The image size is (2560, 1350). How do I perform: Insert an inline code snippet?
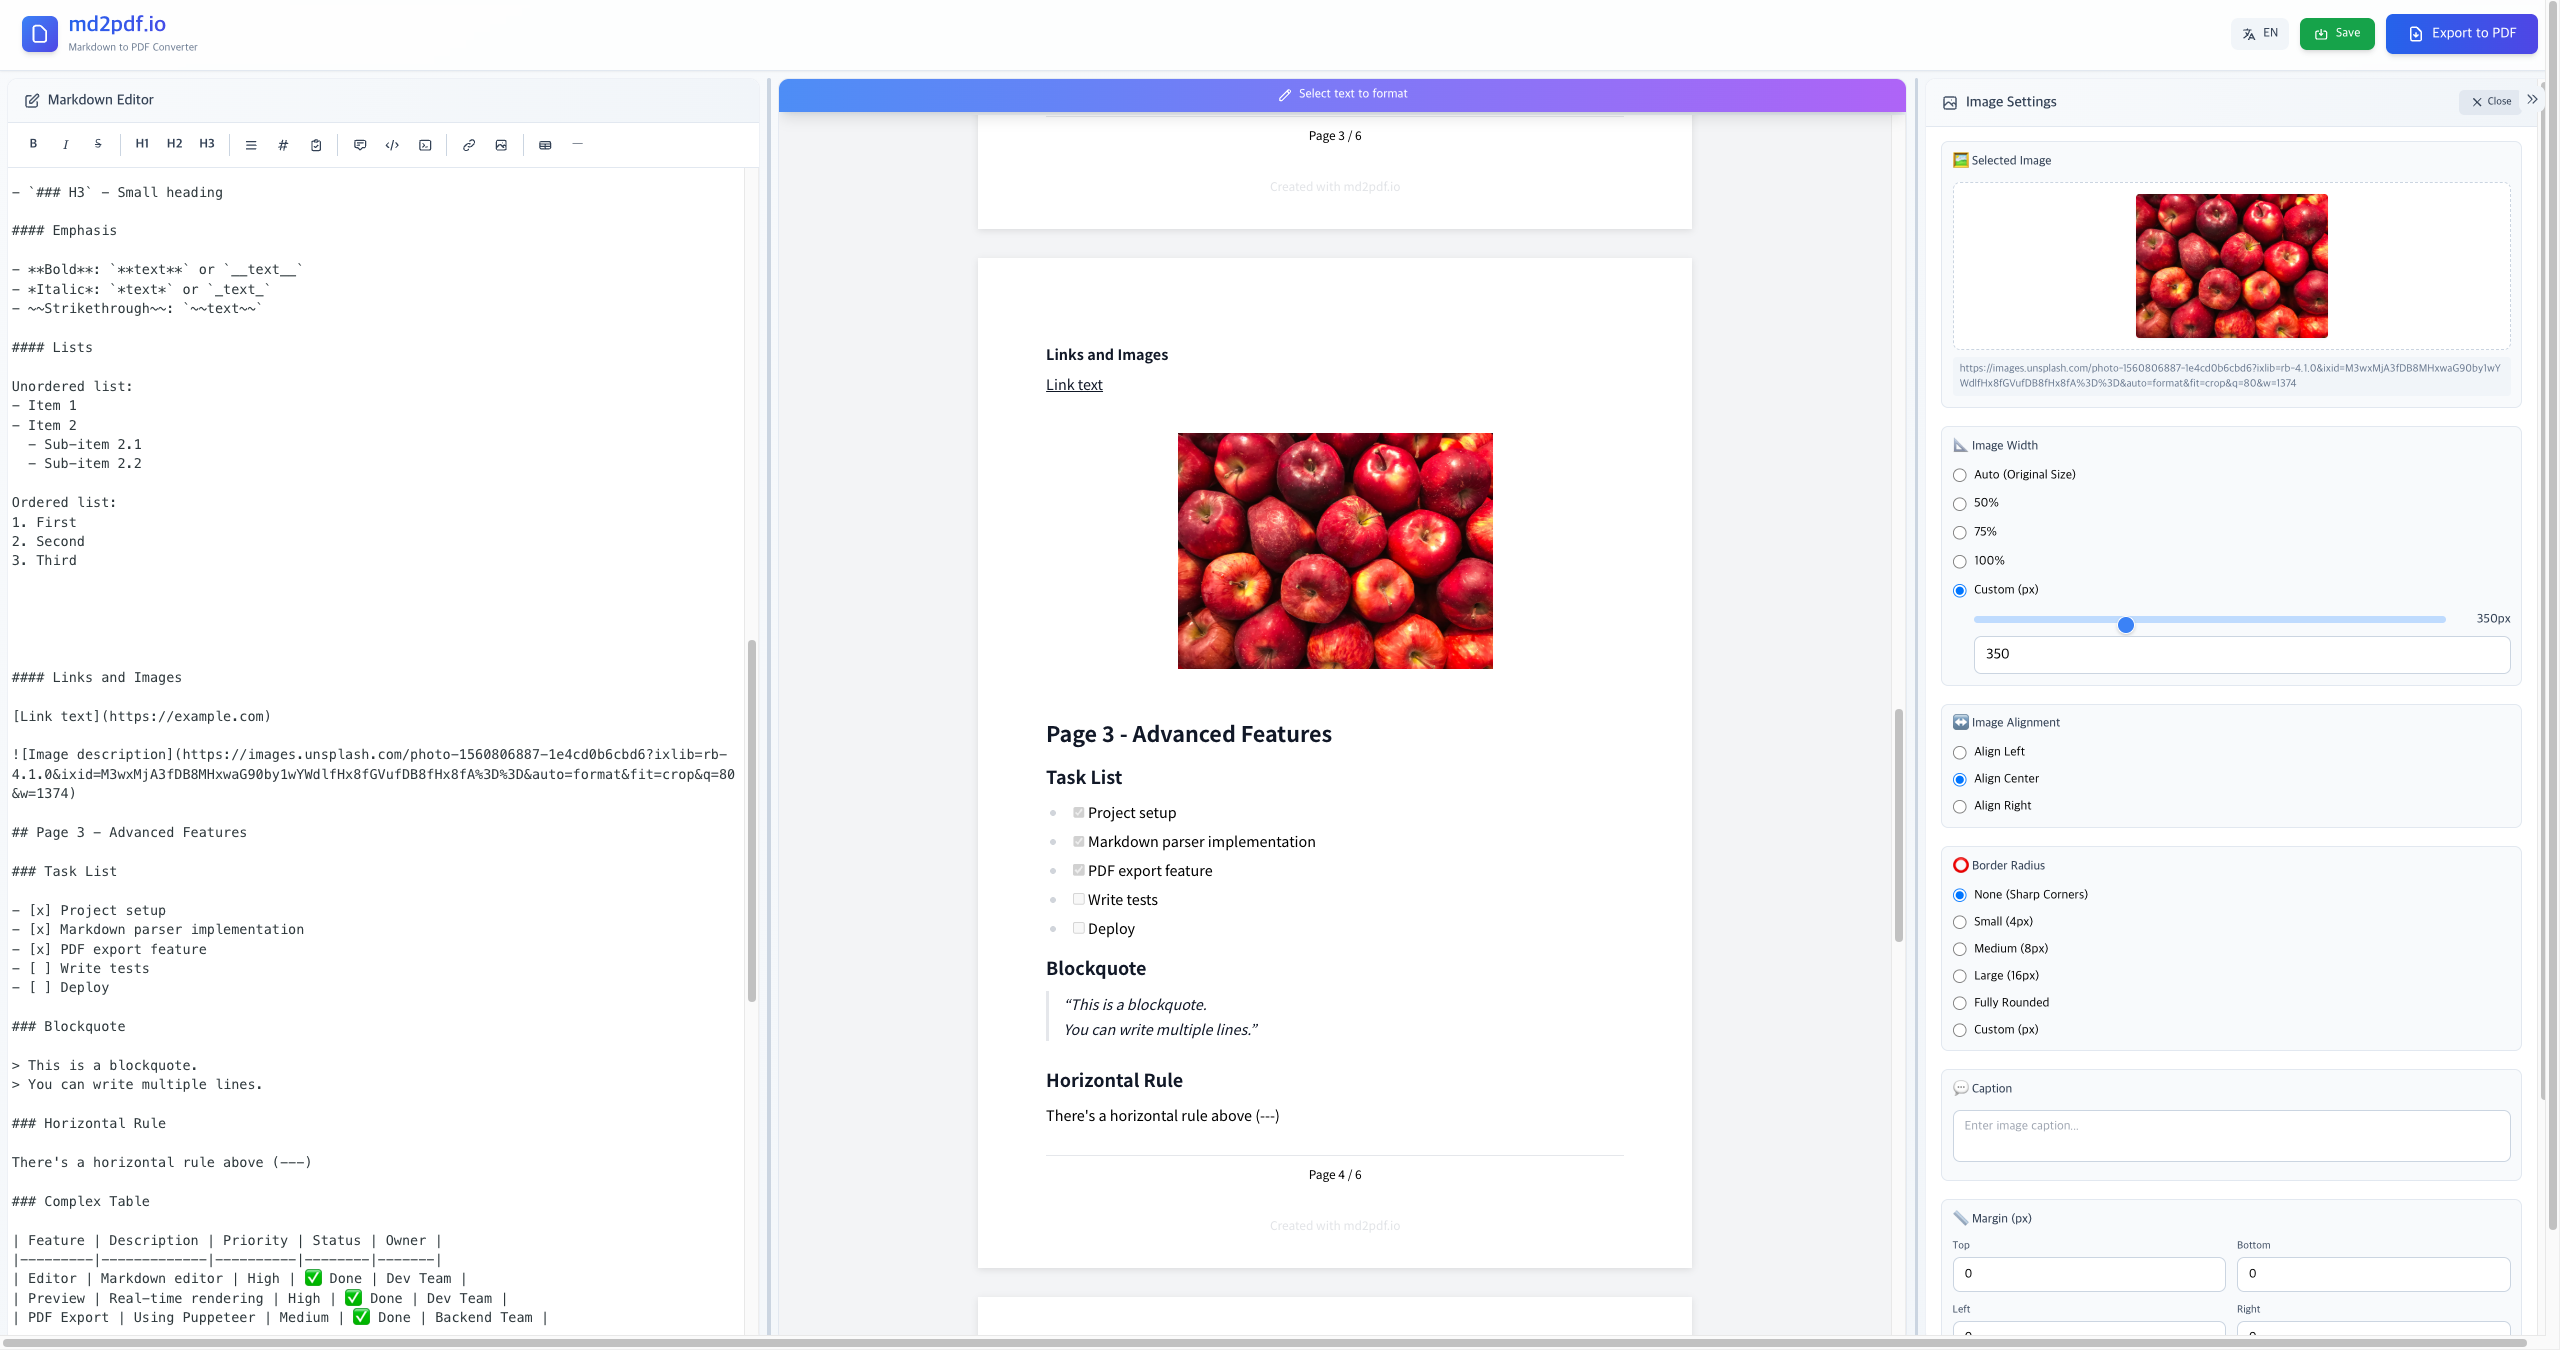[x=391, y=145]
